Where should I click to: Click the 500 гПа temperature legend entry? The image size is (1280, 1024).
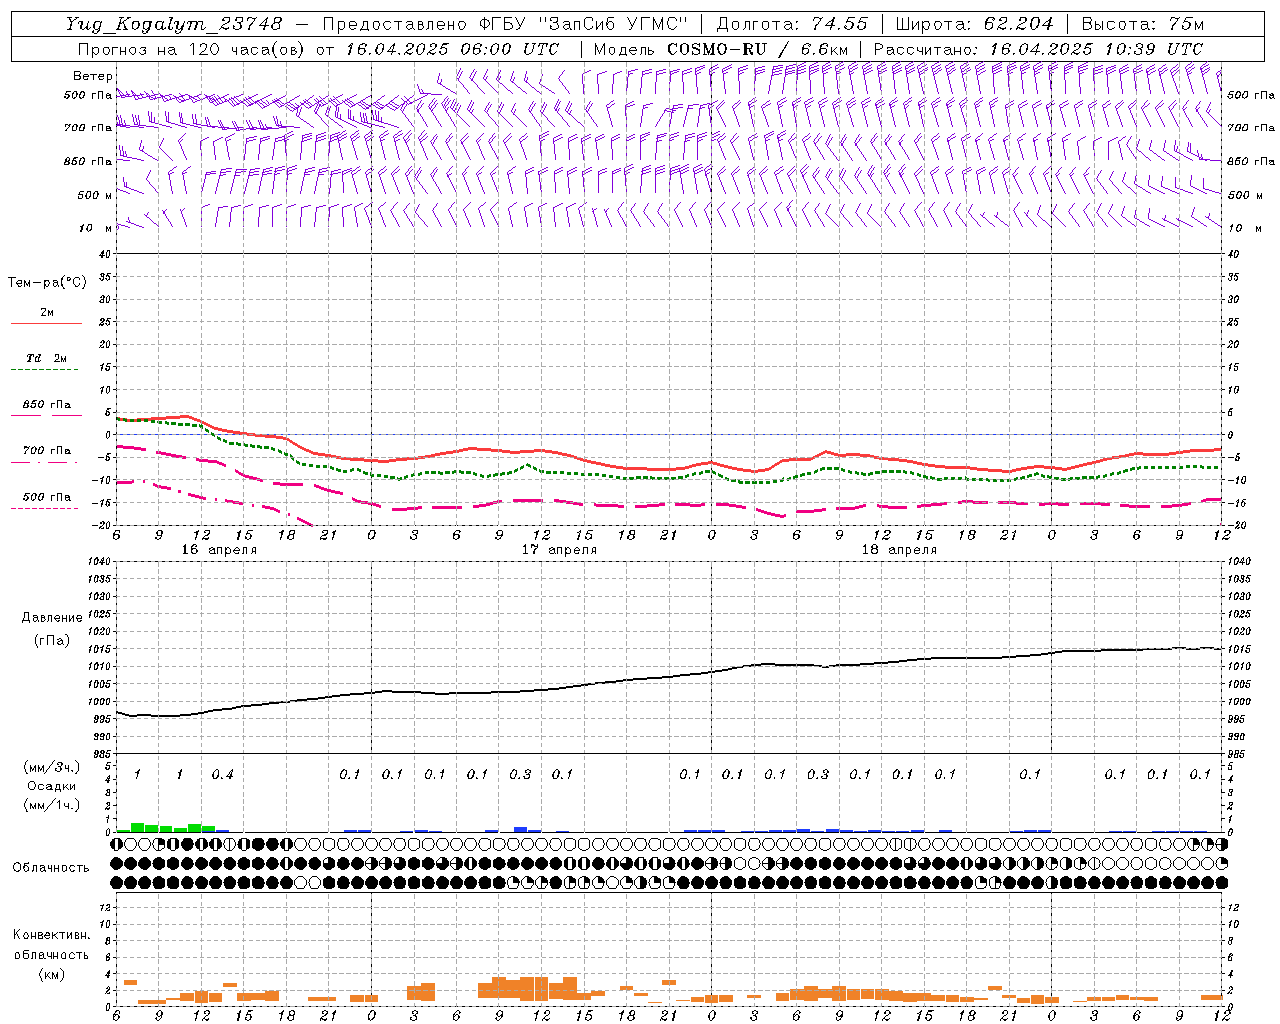click(47, 497)
